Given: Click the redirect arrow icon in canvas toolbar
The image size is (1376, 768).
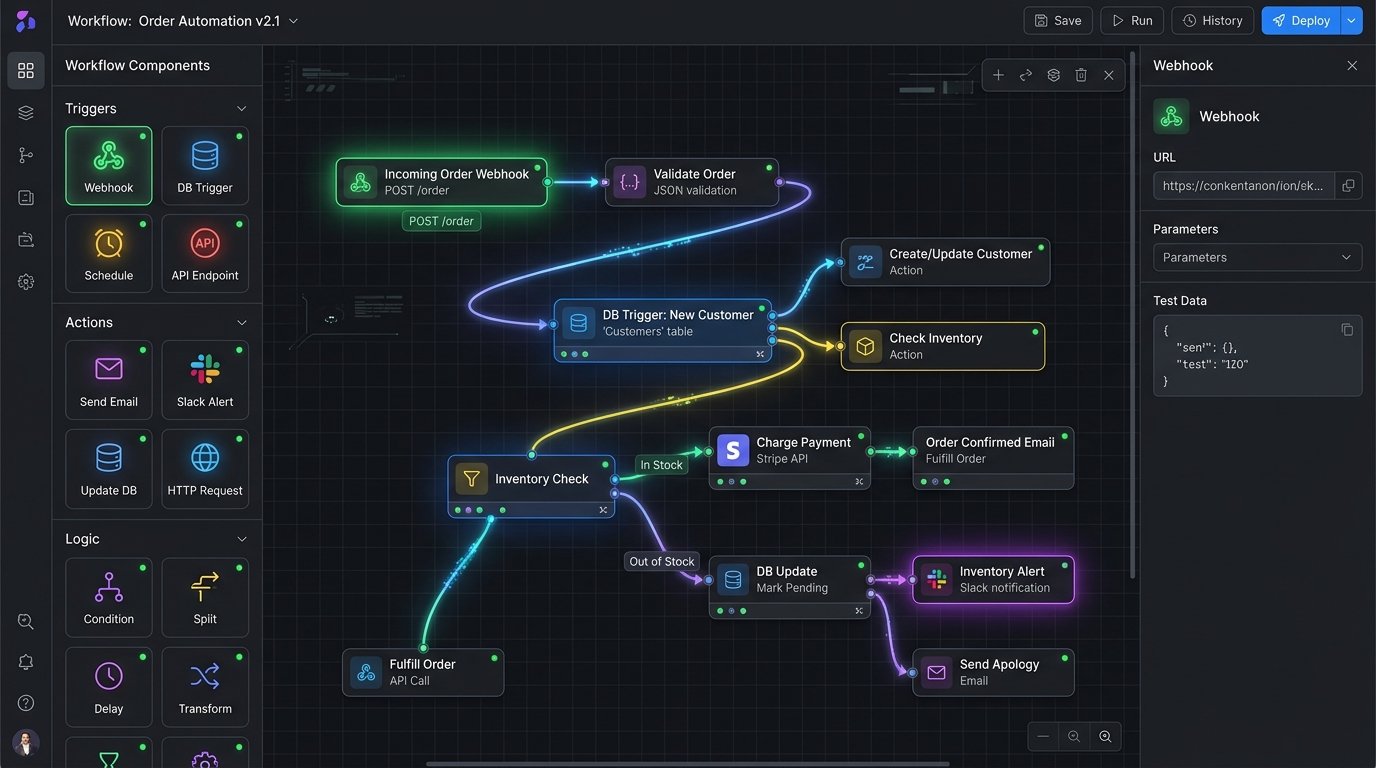Looking at the screenshot, I should 1026,75.
